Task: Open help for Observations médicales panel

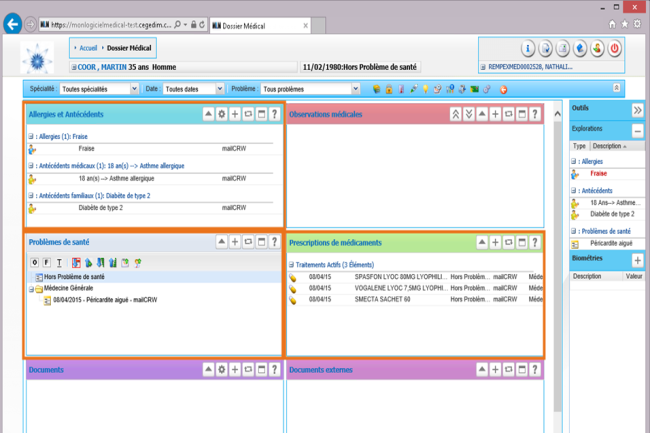Action: pyautogui.click(x=535, y=115)
